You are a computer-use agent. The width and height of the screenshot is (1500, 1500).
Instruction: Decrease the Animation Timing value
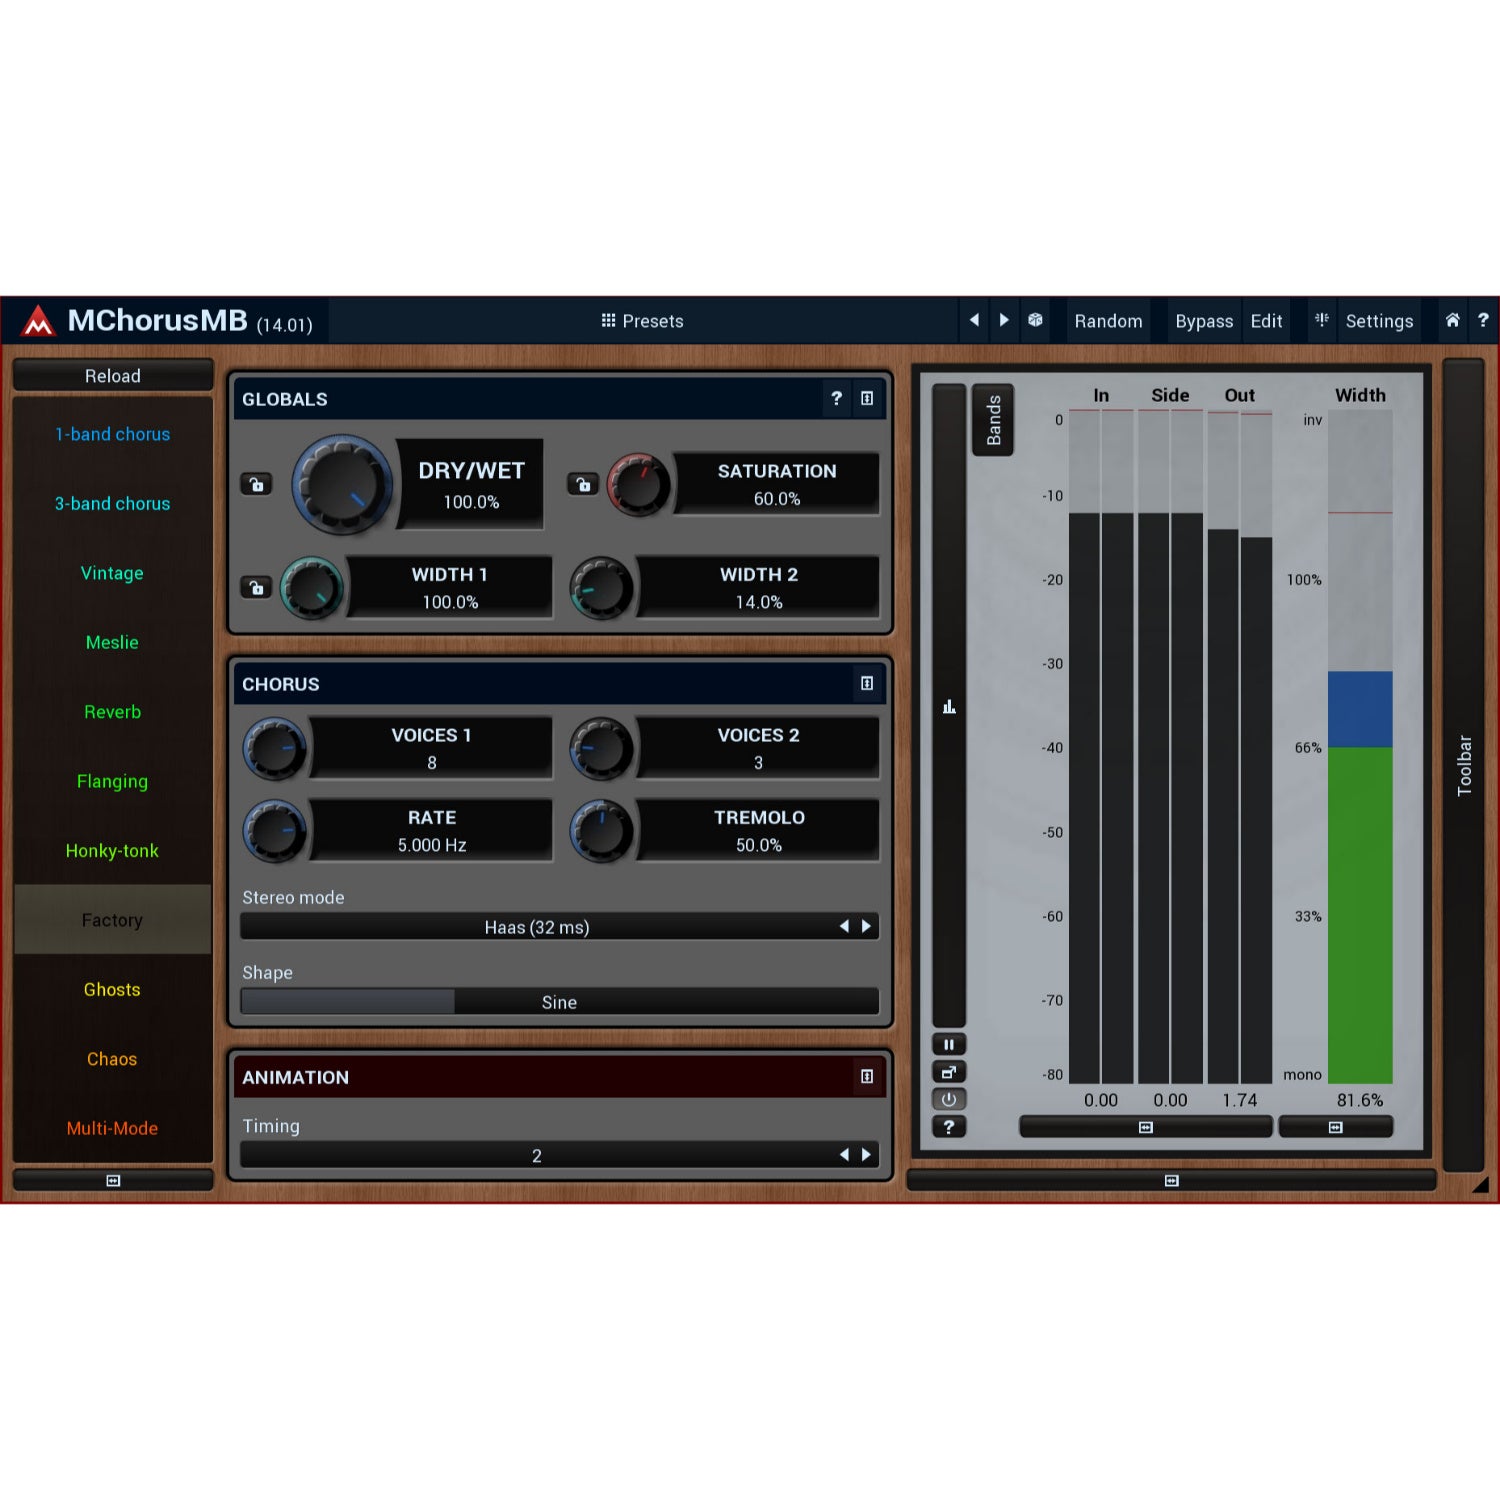point(844,1155)
